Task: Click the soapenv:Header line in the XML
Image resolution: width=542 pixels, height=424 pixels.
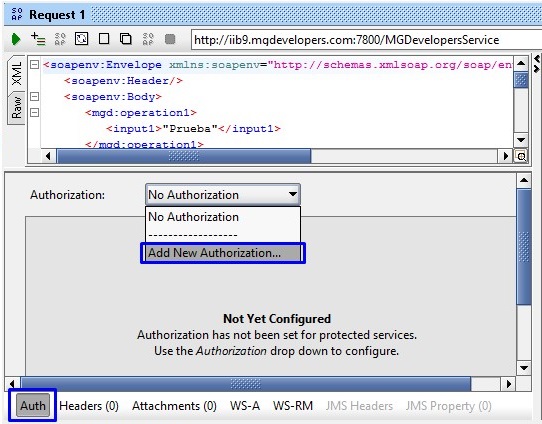Action: point(123,81)
